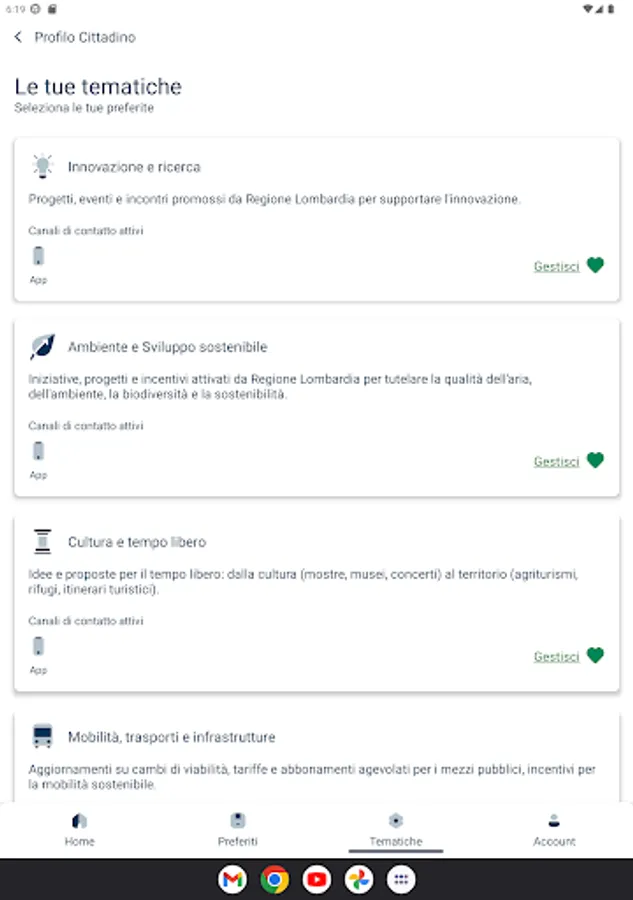Open the Account tab

coord(554,829)
